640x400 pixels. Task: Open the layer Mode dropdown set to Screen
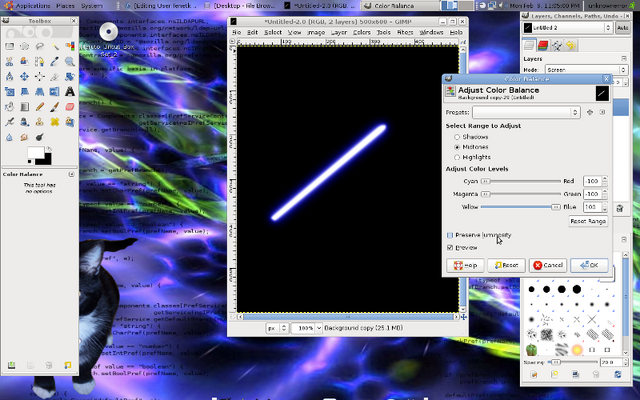coord(586,70)
